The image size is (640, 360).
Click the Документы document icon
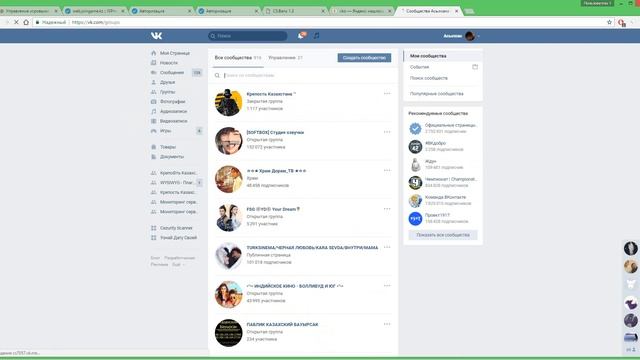[153, 157]
